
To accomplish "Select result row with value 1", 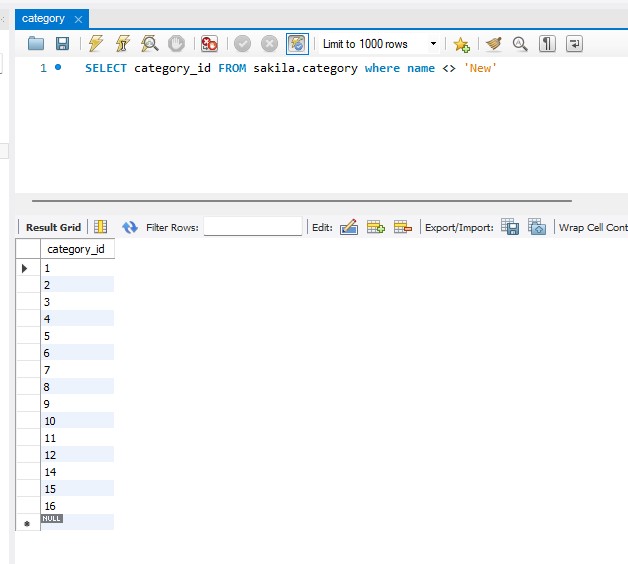I will pyautogui.click(x=77, y=268).
